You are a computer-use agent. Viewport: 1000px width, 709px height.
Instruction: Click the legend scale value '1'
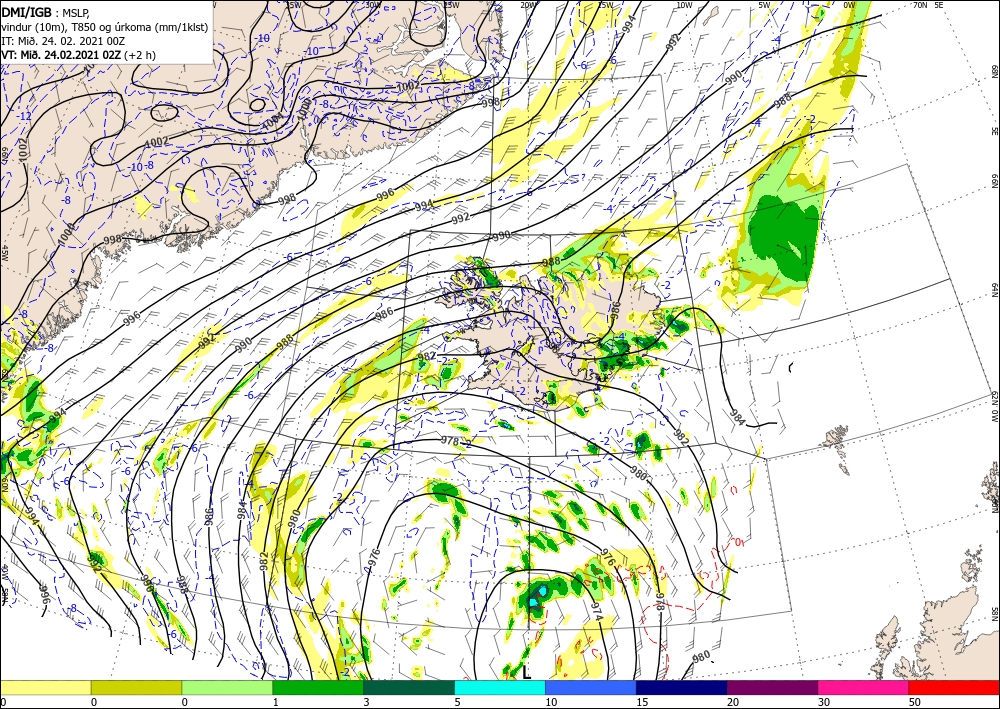click(276, 702)
